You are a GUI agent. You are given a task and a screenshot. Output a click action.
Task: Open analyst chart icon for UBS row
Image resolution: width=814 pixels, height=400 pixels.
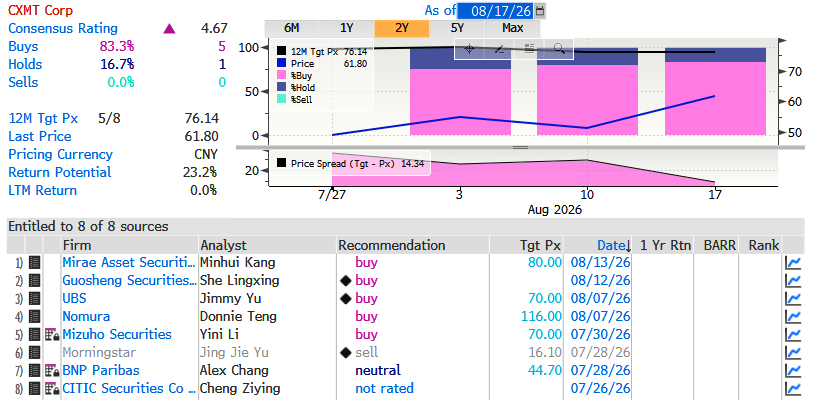pyautogui.click(x=793, y=298)
